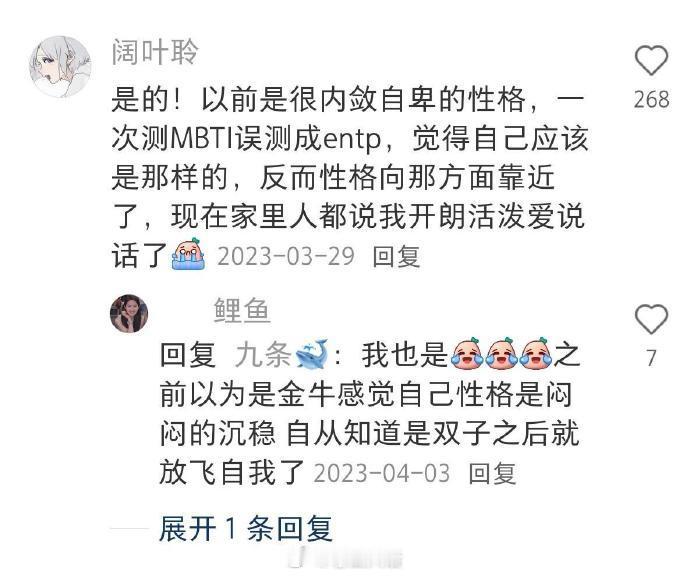Image resolution: width=690 pixels, height=576 pixels.
Task: Like the comment by 阔叶聆 using the heart icon
Action: coord(651,60)
